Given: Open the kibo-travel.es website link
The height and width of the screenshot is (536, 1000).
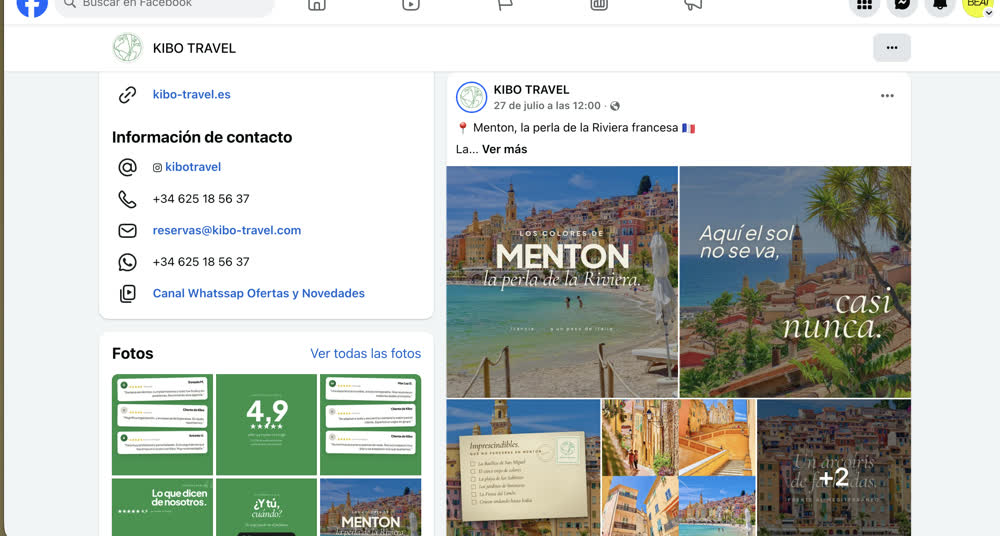Looking at the screenshot, I should [191, 94].
